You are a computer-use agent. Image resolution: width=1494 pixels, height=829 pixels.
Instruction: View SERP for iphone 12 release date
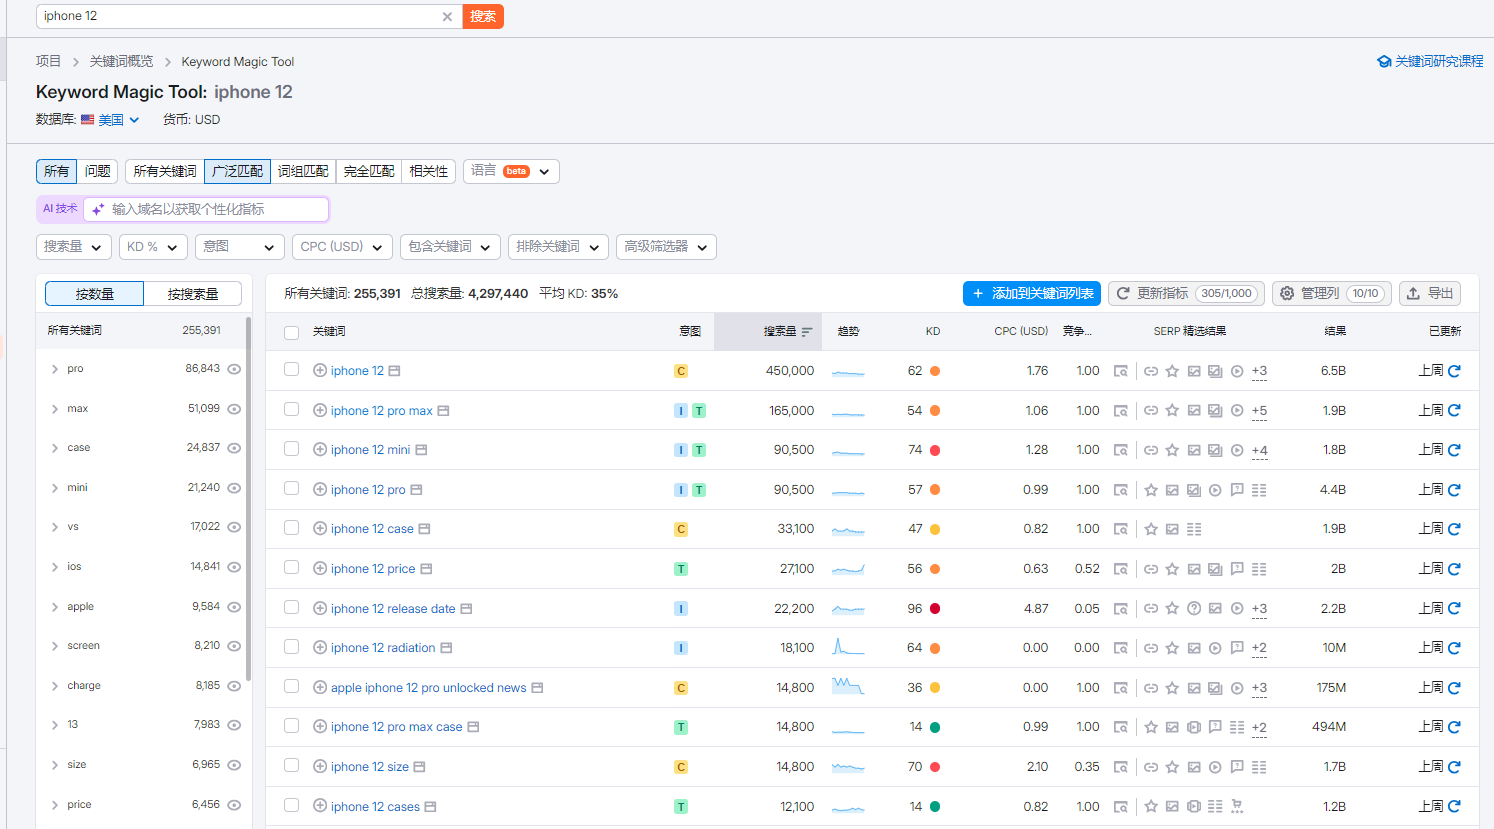click(x=1121, y=608)
